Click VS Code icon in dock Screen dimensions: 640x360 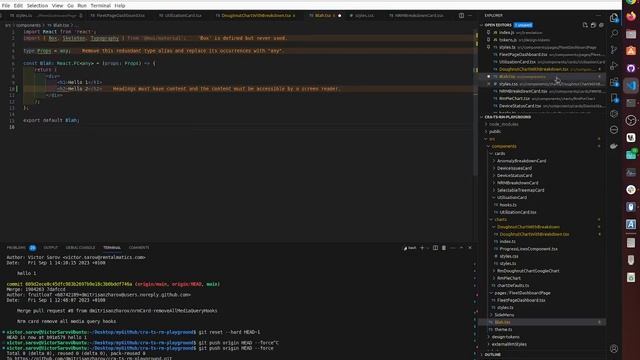click(631, 86)
